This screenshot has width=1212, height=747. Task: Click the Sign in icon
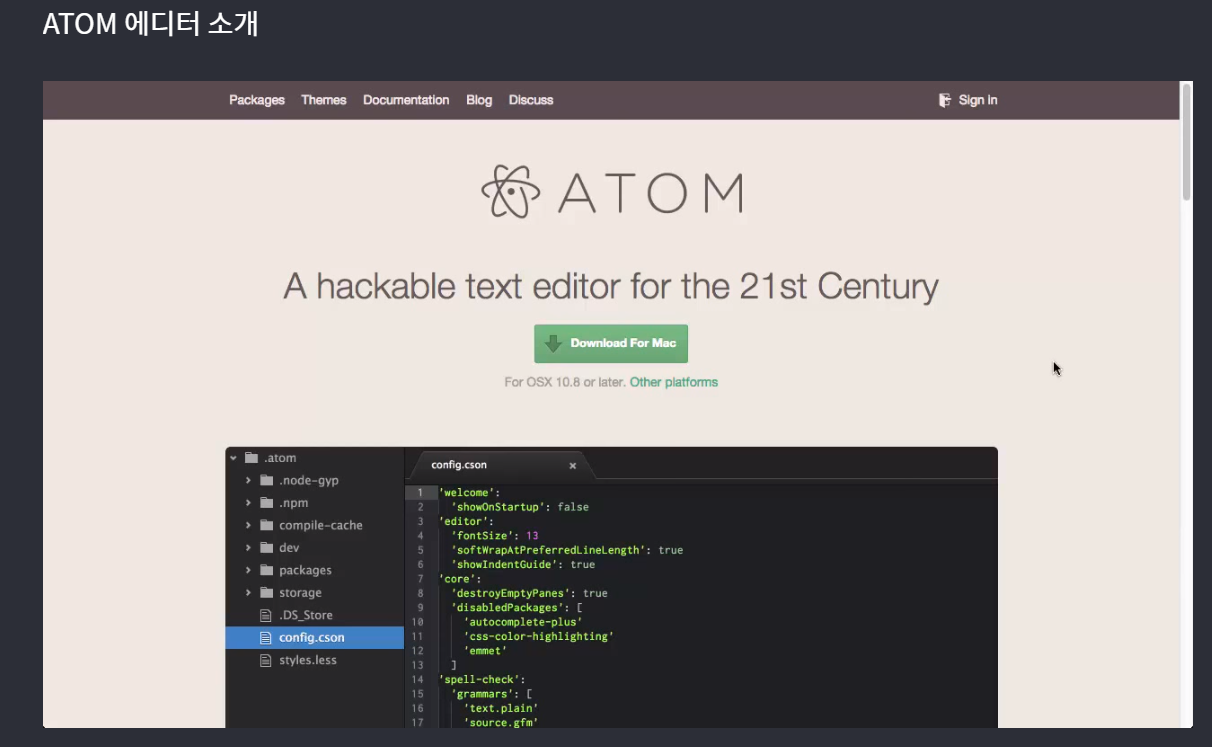[945, 100]
